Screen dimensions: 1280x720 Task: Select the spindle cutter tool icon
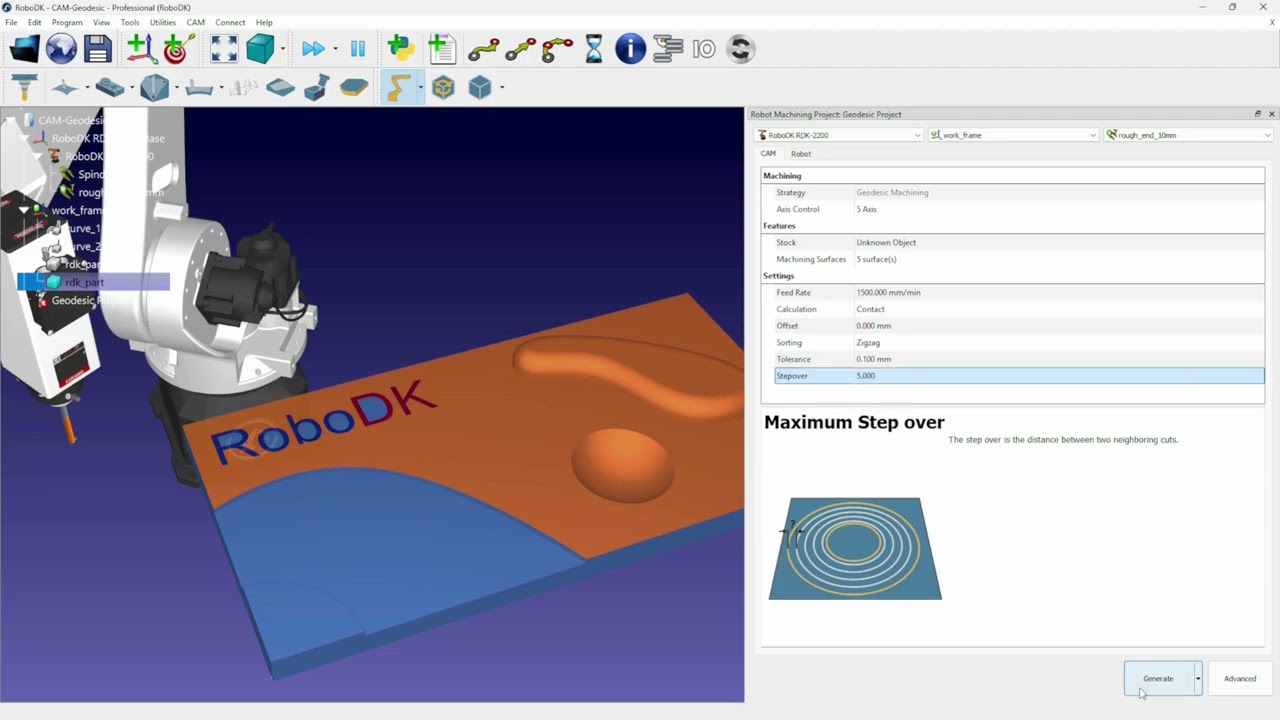(24, 87)
